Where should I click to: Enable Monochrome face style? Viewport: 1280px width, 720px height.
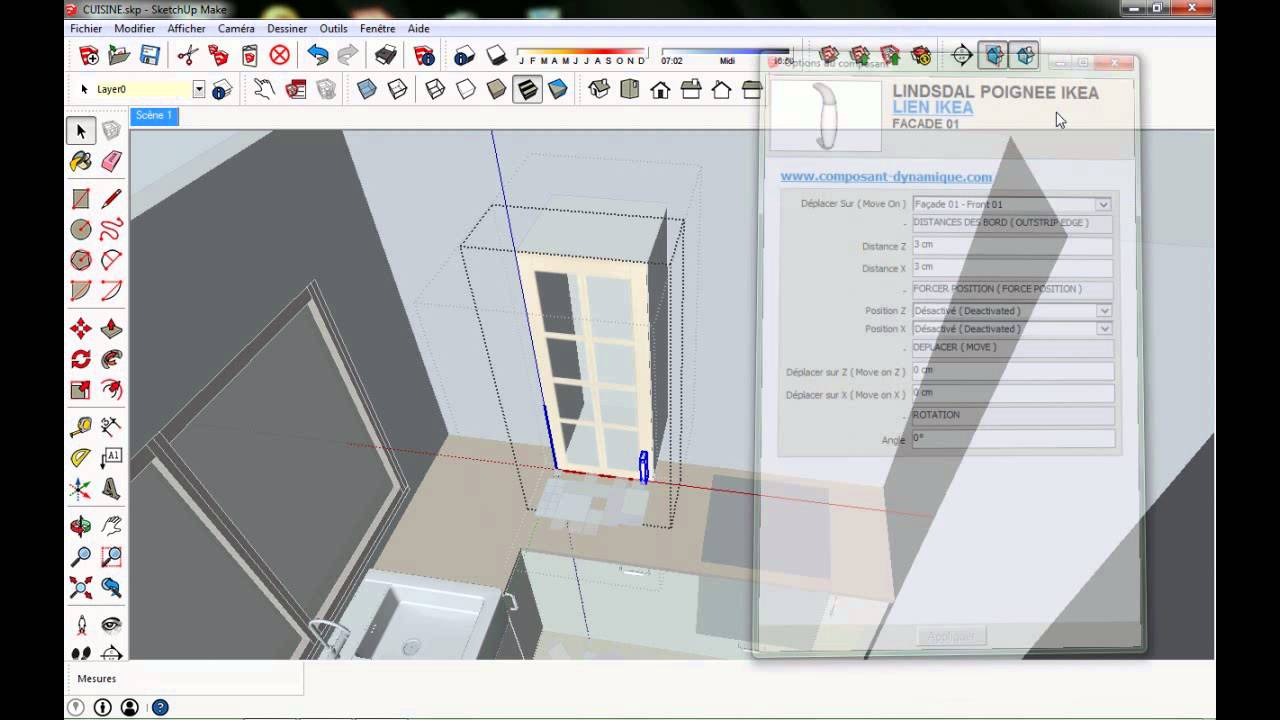point(558,89)
